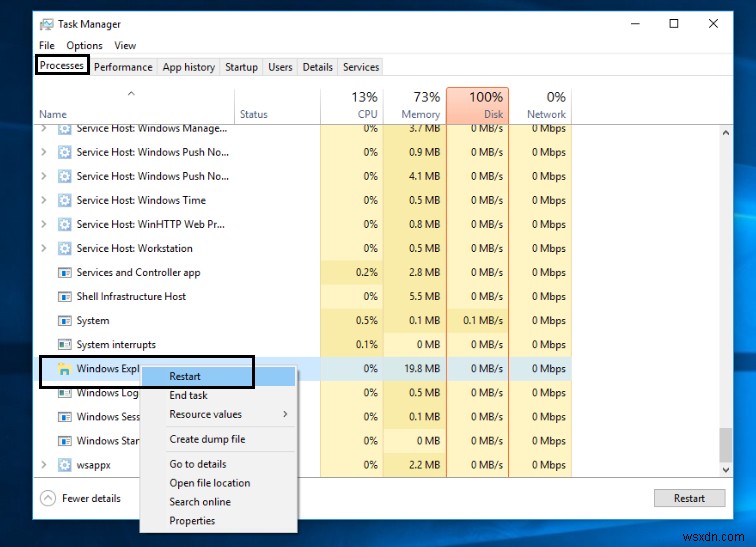
Task: Sort by the Status column header
Action: click(277, 106)
